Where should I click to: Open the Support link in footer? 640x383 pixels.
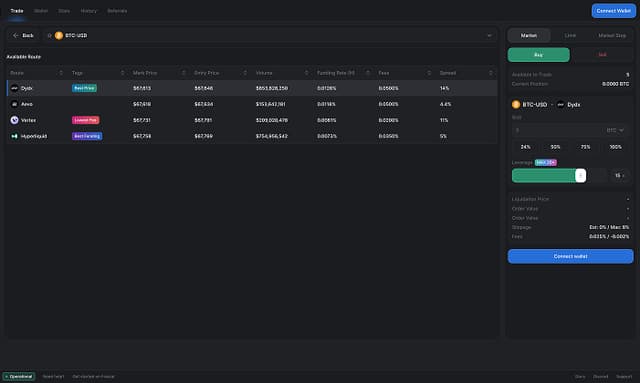[624, 376]
